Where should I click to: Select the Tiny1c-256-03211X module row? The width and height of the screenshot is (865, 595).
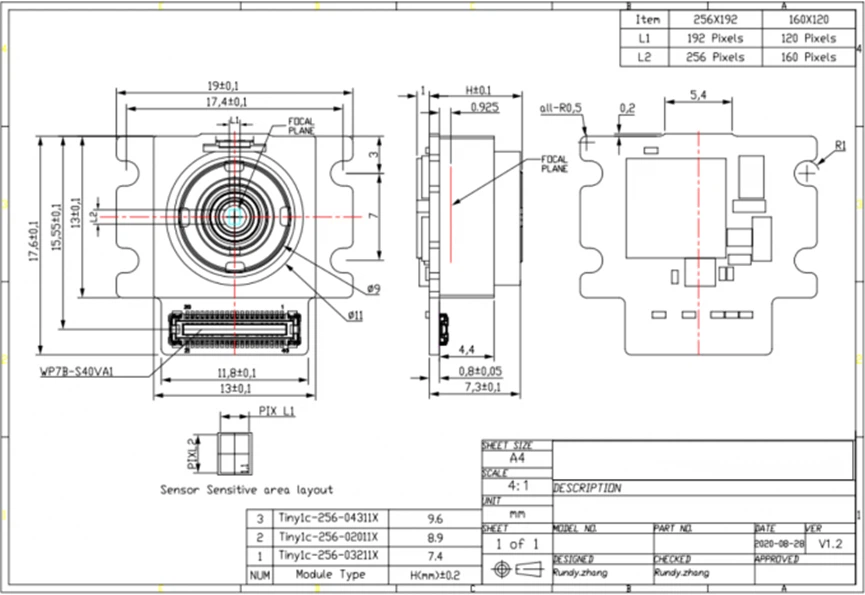pos(364,555)
